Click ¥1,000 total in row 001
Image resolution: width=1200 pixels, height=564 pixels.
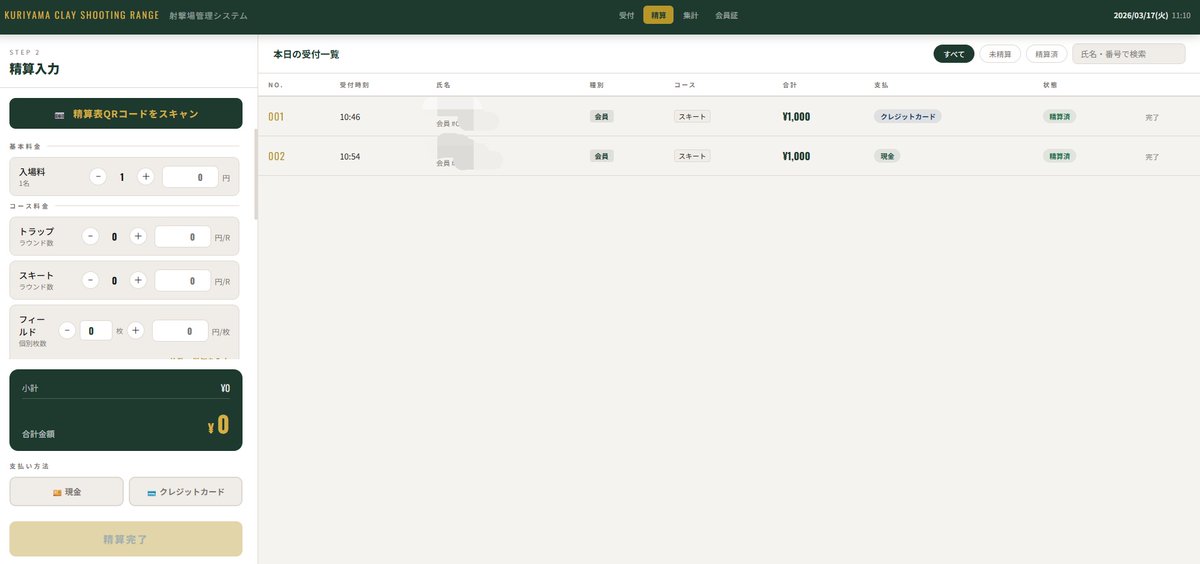point(796,117)
